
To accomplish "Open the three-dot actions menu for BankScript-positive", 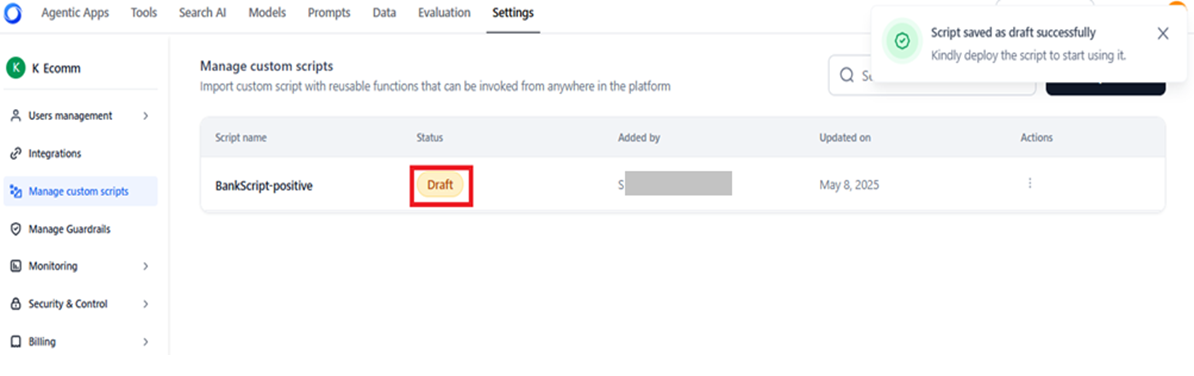I will click(x=1030, y=183).
